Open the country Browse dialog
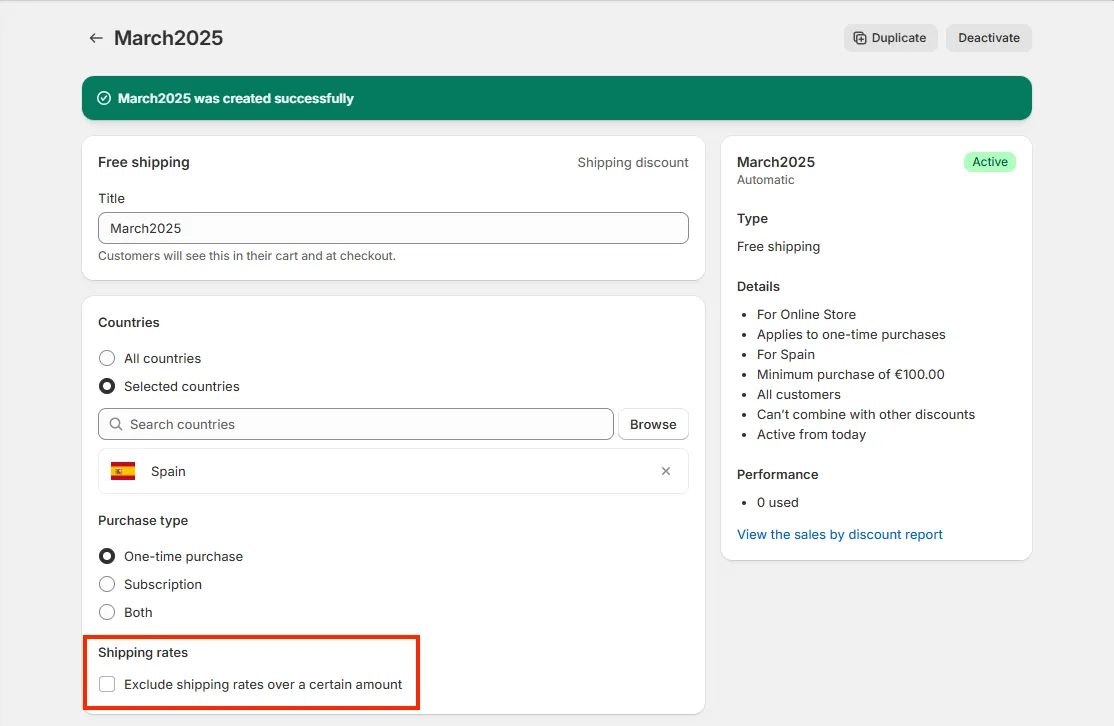The image size is (1114, 726). tap(653, 424)
